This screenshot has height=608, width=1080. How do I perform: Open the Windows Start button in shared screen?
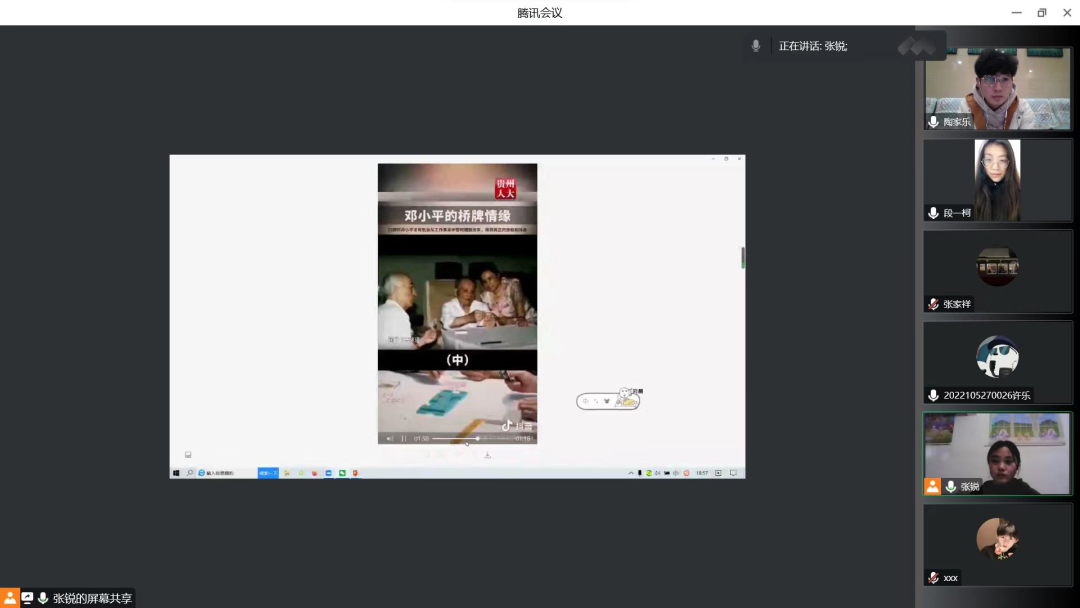tap(176, 473)
